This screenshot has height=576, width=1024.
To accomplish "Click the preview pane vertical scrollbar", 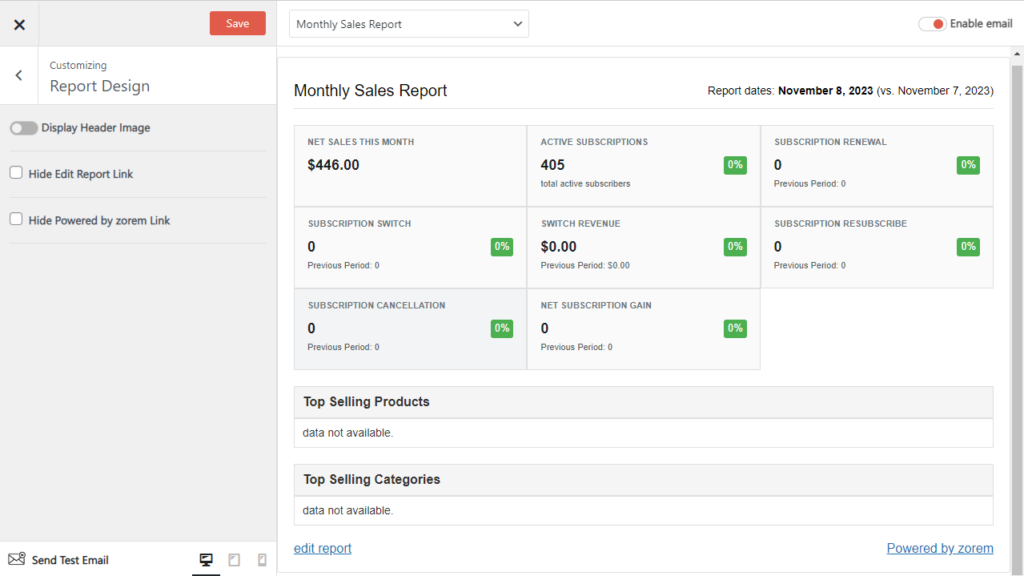I will (1017, 300).
